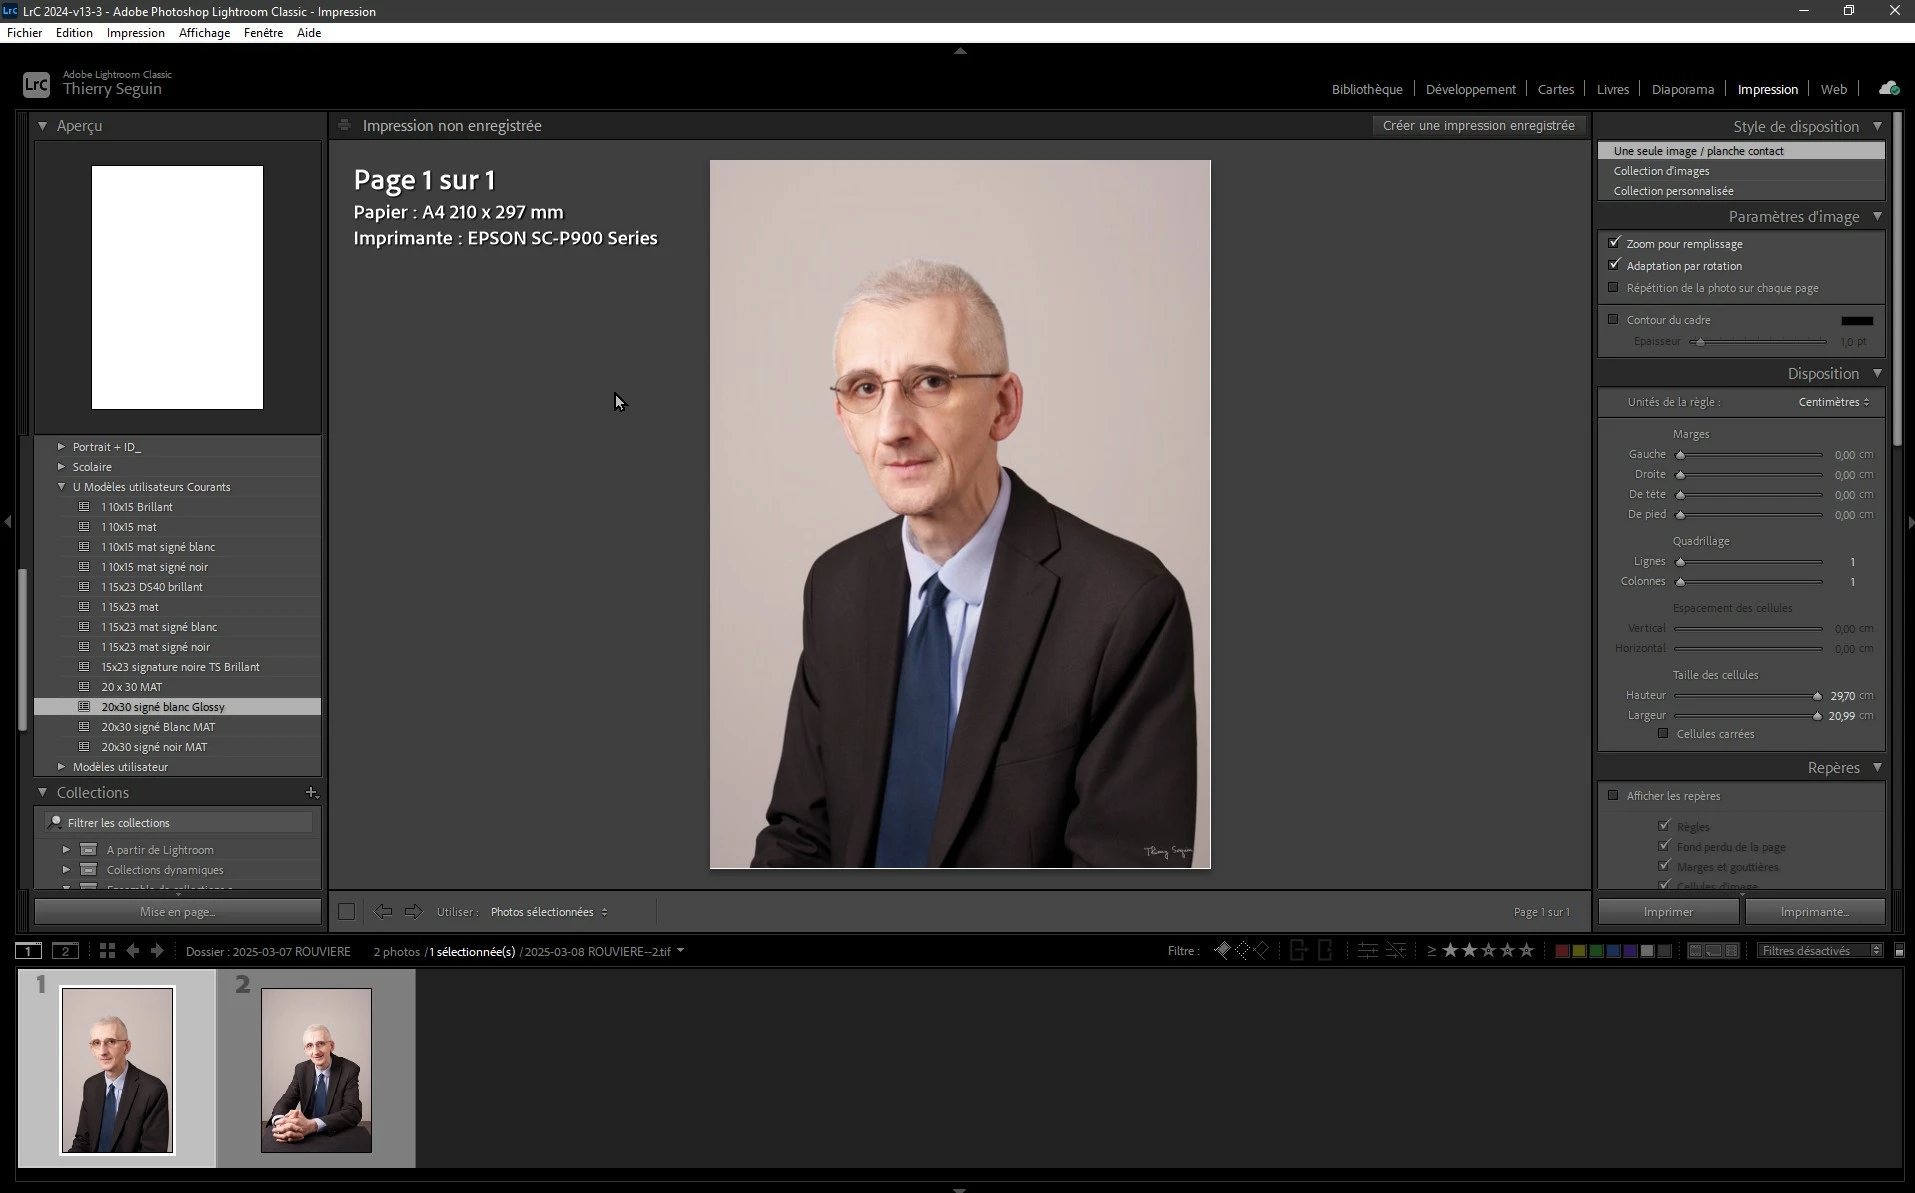Set filter to five stars rating
This screenshot has height=1193, width=1915.
pyautogui.click(x=1526, y=951)
